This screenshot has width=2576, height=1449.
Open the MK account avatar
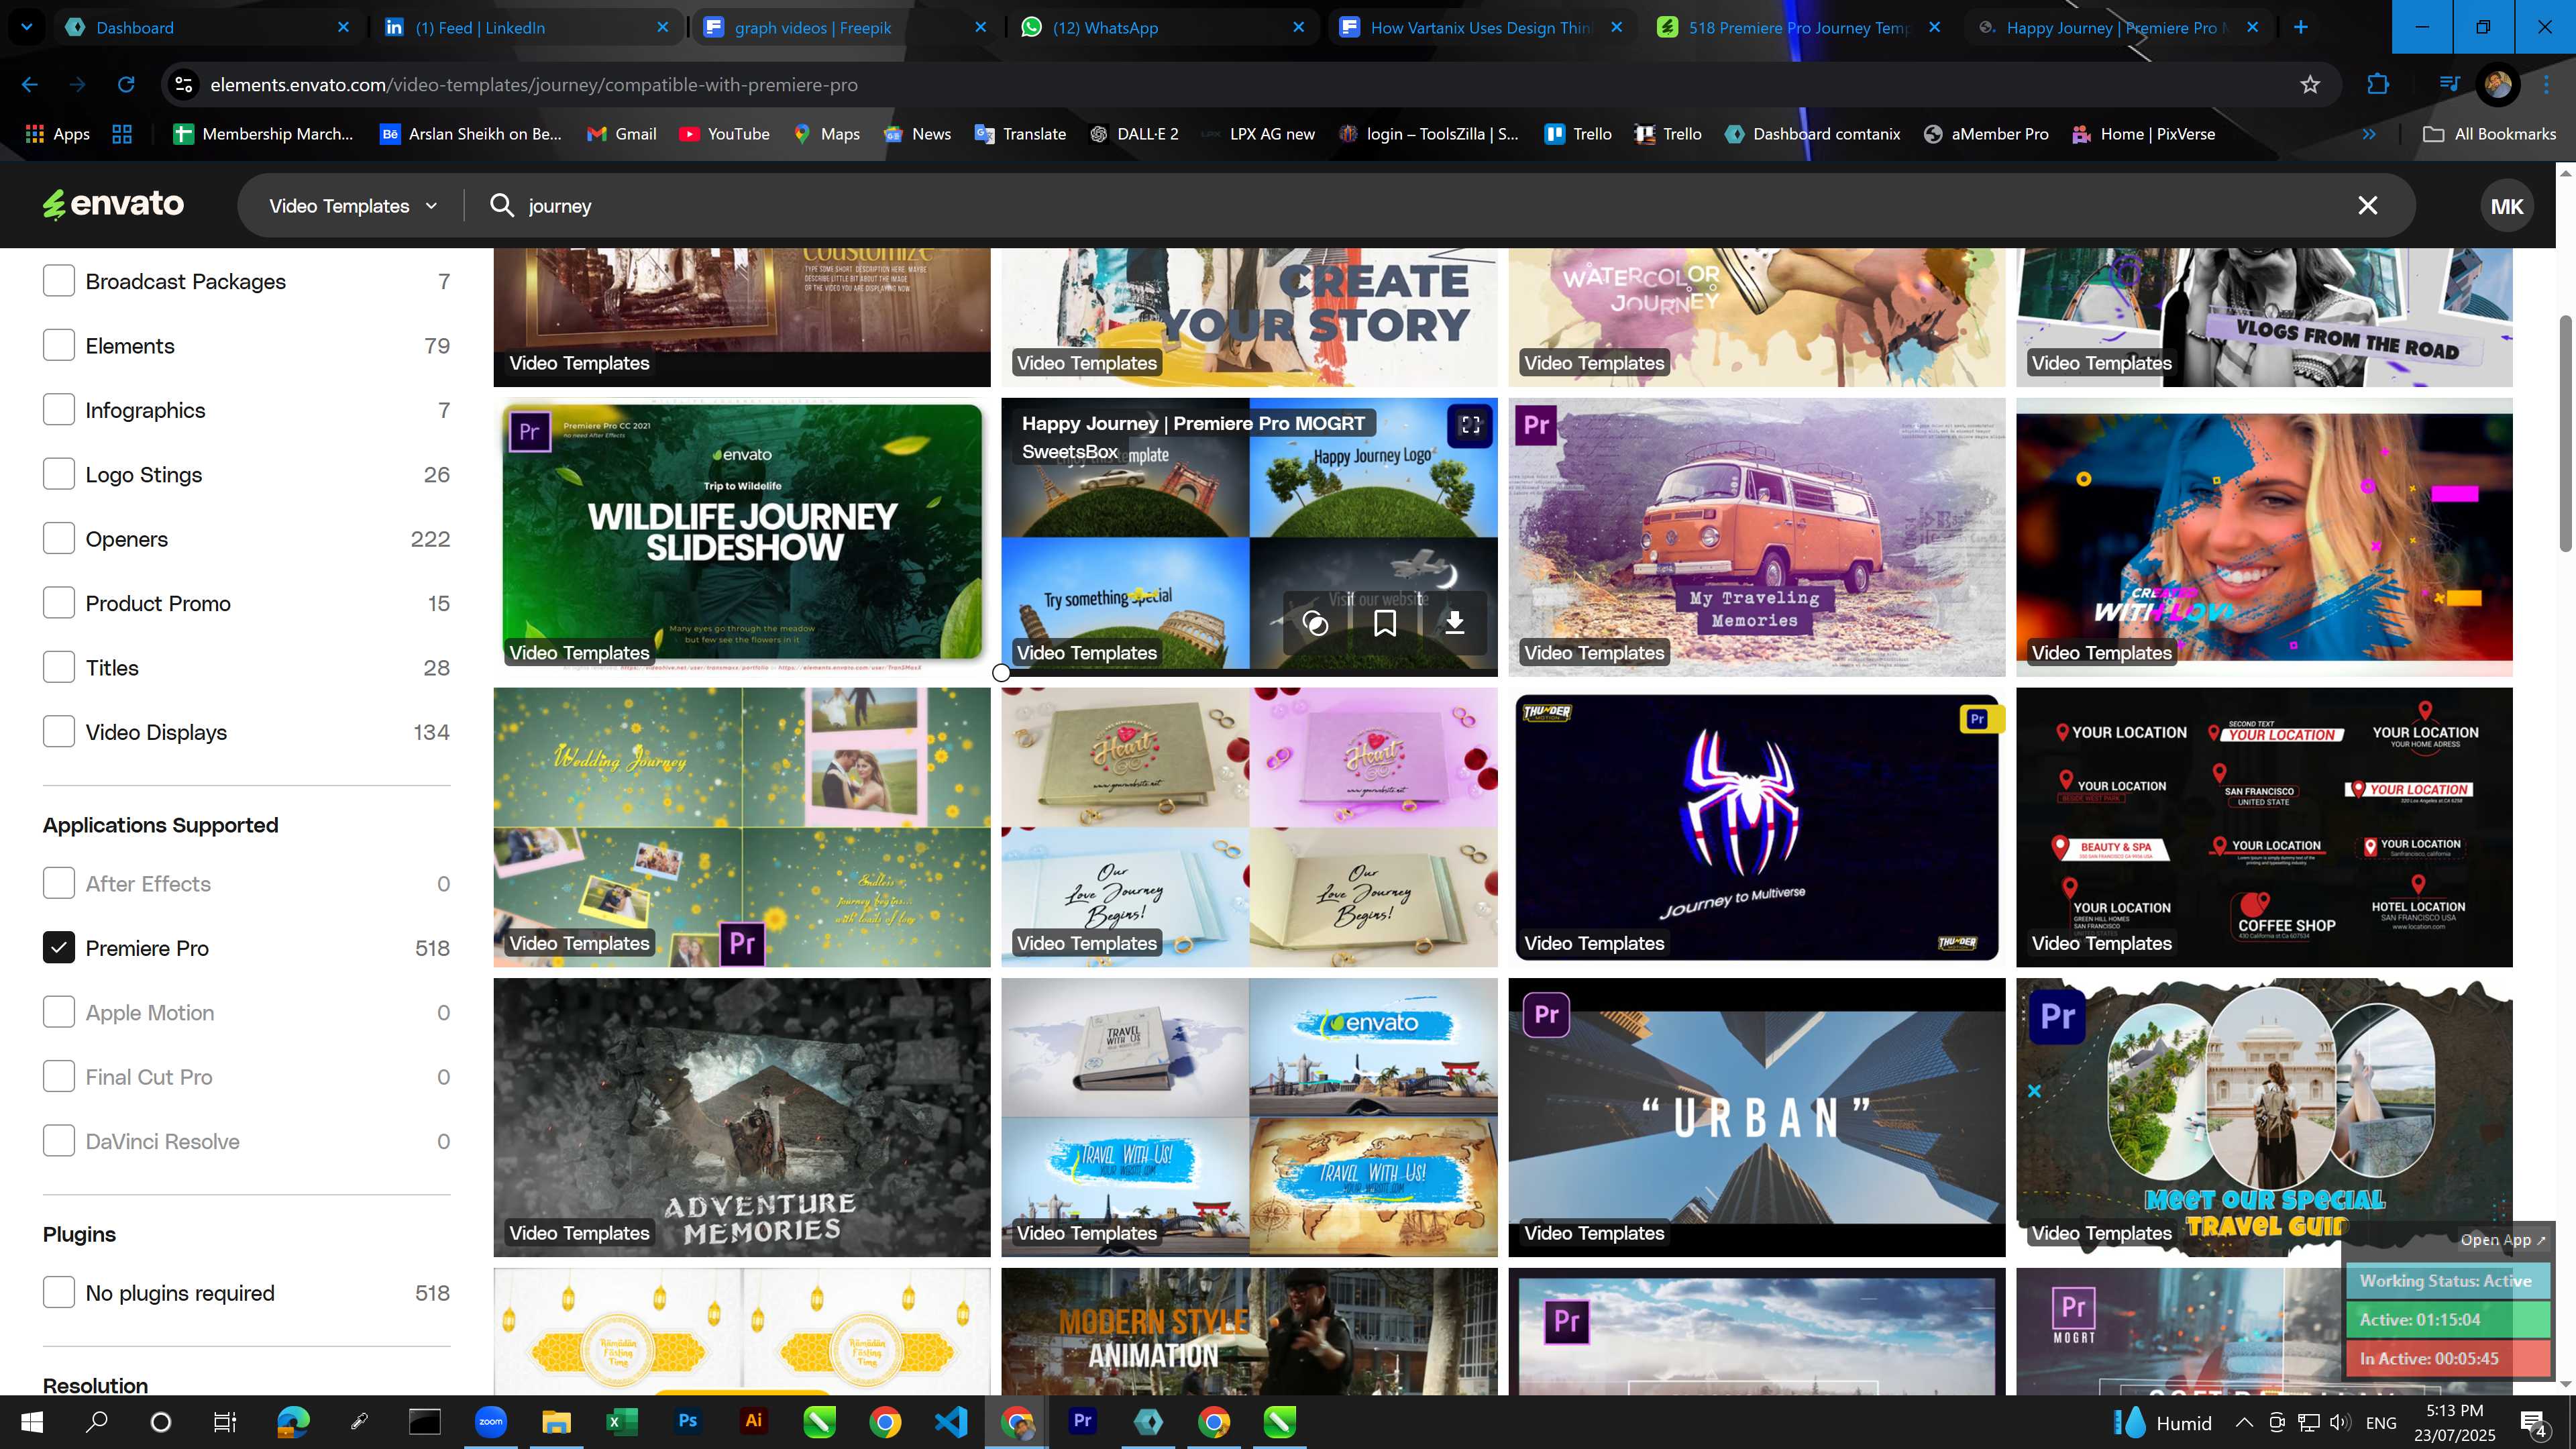[2506, 206]
